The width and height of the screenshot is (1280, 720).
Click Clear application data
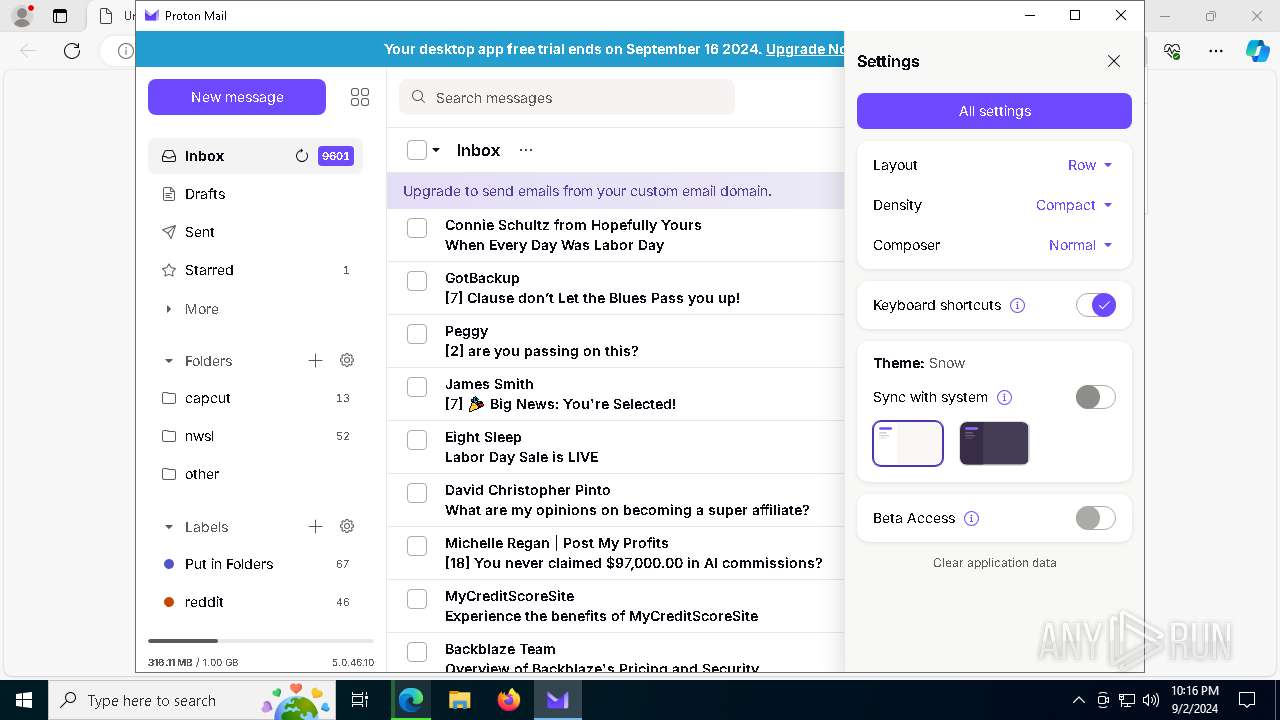(x=994, y=563)
